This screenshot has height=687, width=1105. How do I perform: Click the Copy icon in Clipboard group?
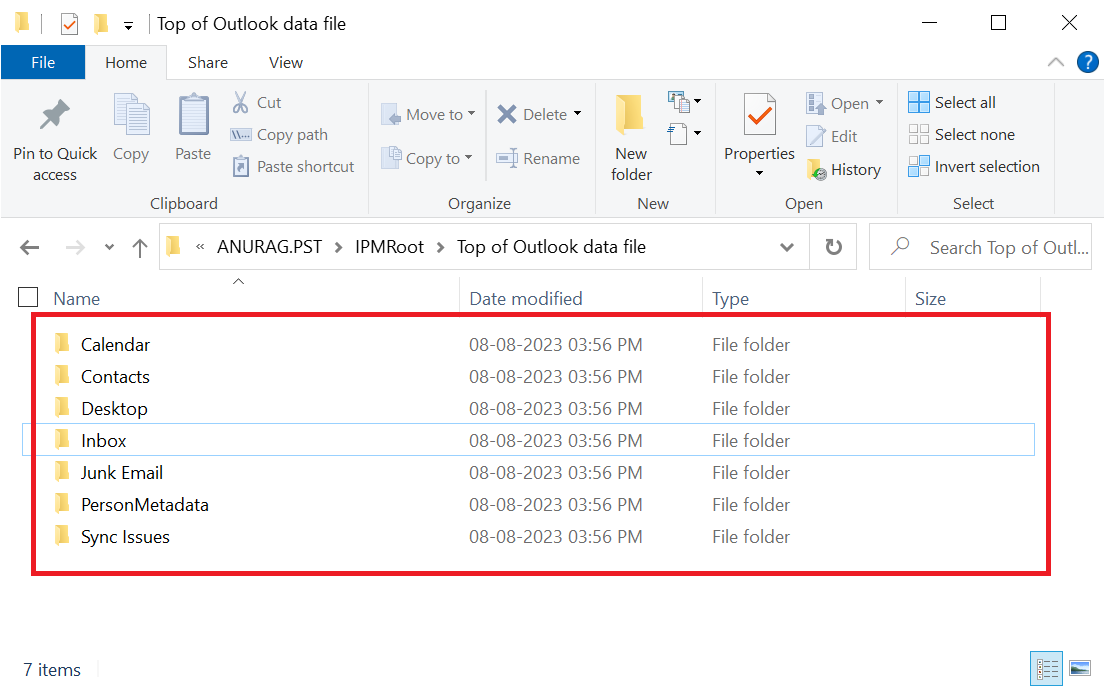tap(131, 115)
